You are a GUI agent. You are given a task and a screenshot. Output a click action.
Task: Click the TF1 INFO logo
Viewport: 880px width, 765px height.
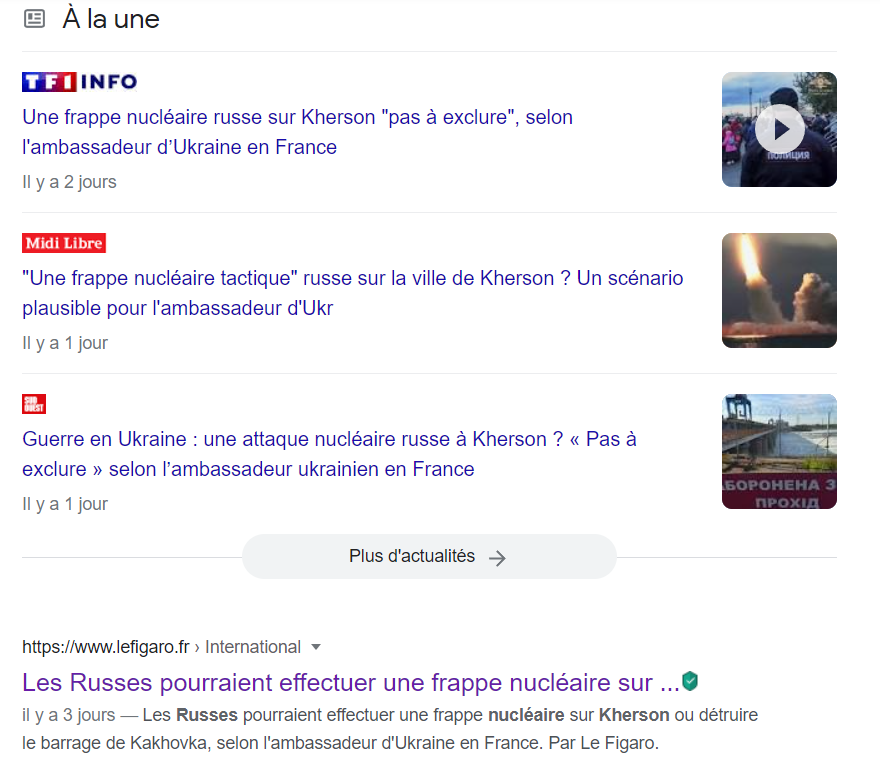pyautogui.click(x=80, y=82)
